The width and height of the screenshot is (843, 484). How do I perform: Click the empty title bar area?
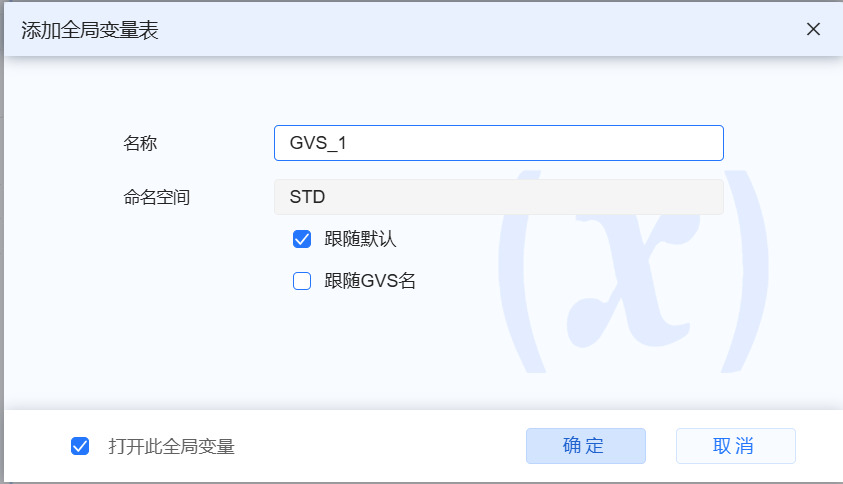click(480, 29)
